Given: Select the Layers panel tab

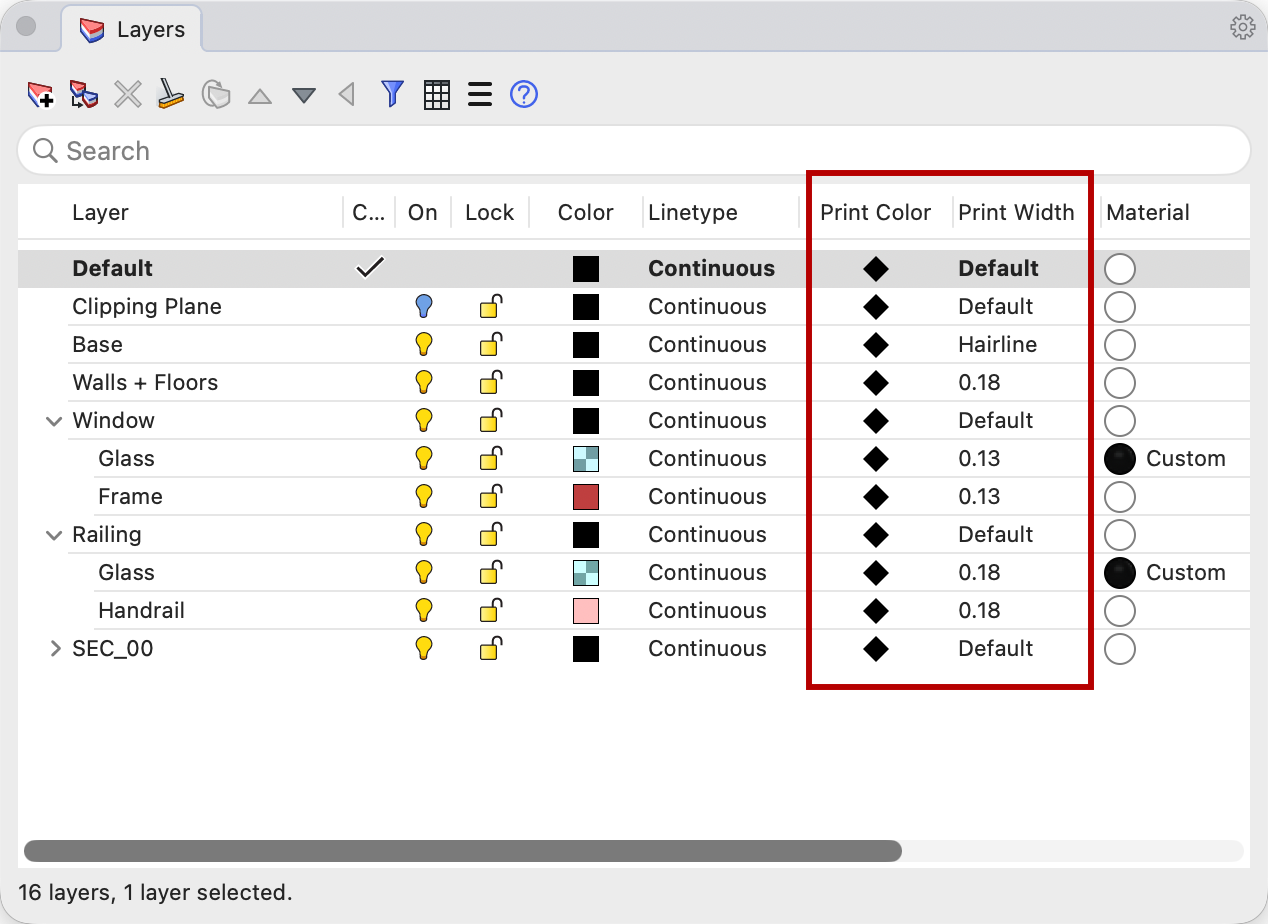Looking at the screenshot, I should point(133,30).
